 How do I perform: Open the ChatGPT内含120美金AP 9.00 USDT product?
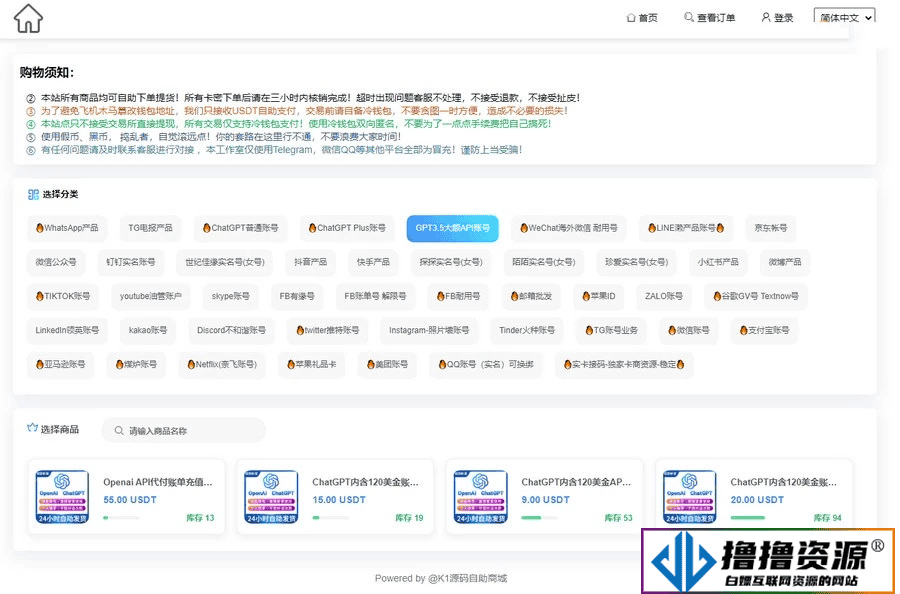click(x=545, y=497)
